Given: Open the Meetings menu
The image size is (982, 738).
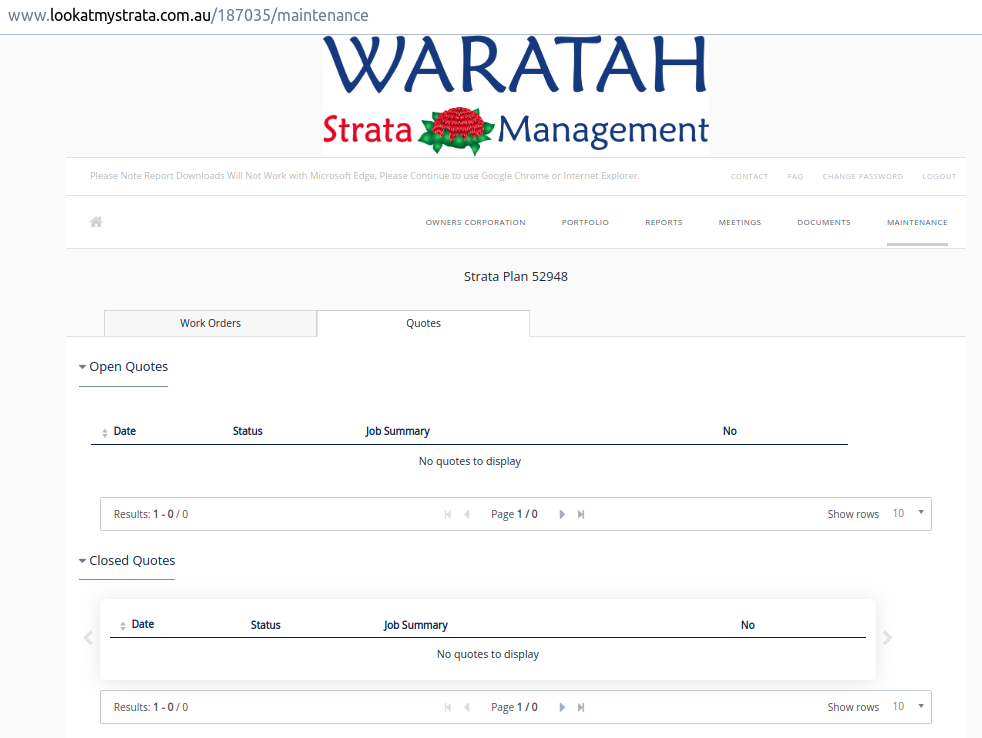Looking at the screenshot, I should click(x=740, y=222).
